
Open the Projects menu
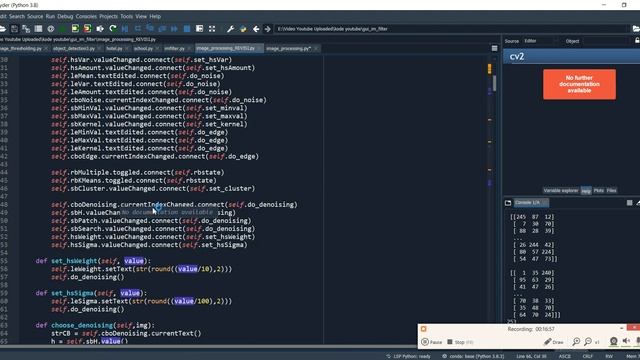click(x=108, y=16)
